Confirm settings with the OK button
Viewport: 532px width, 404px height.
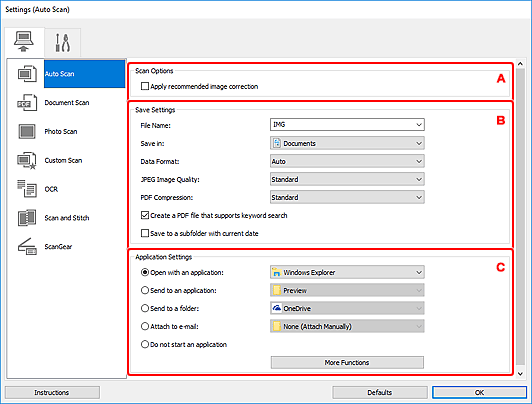tap(479, 392)
